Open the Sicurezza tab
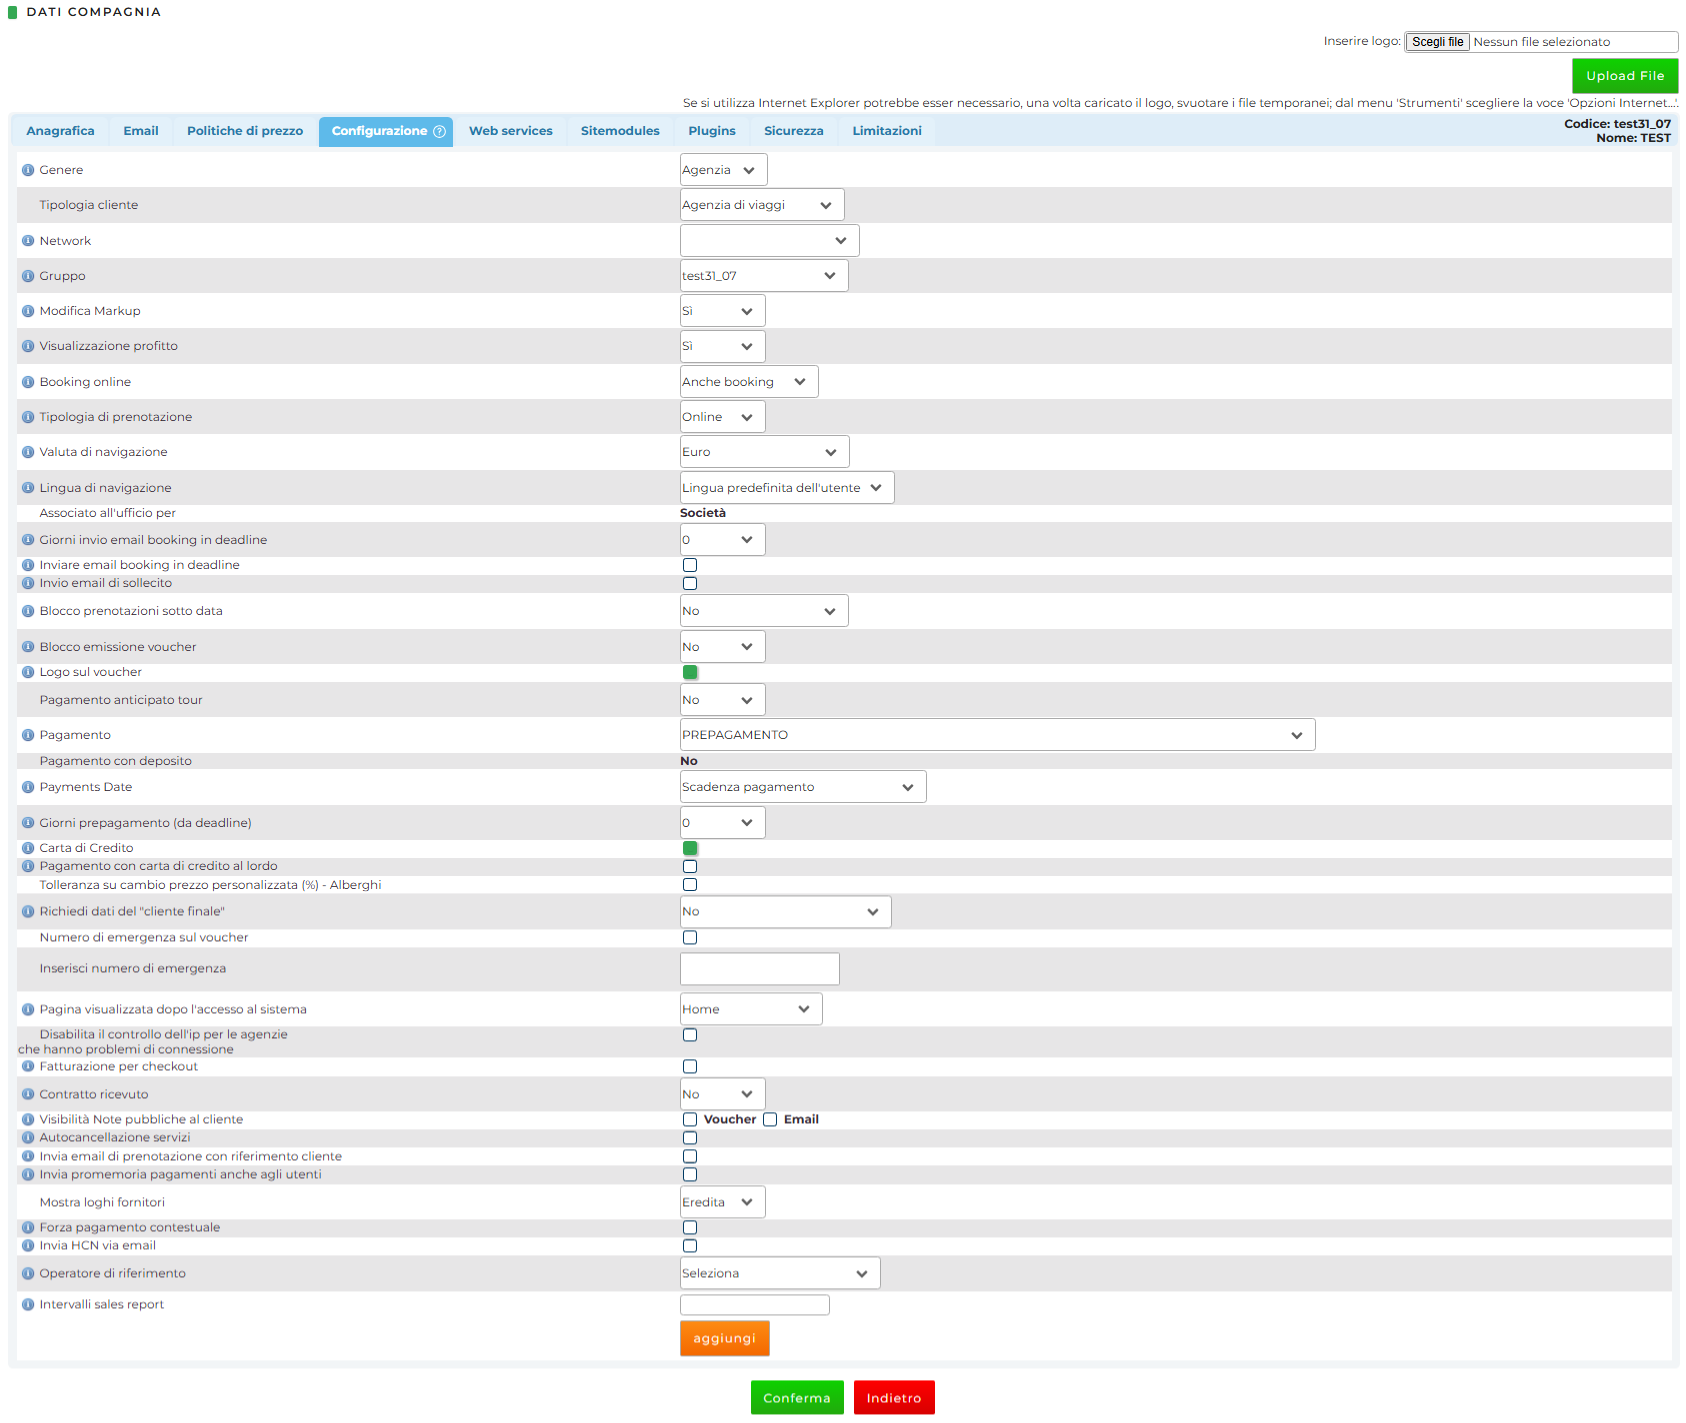Screen dimensions: 1686x1423 click(x=793, y=131)
